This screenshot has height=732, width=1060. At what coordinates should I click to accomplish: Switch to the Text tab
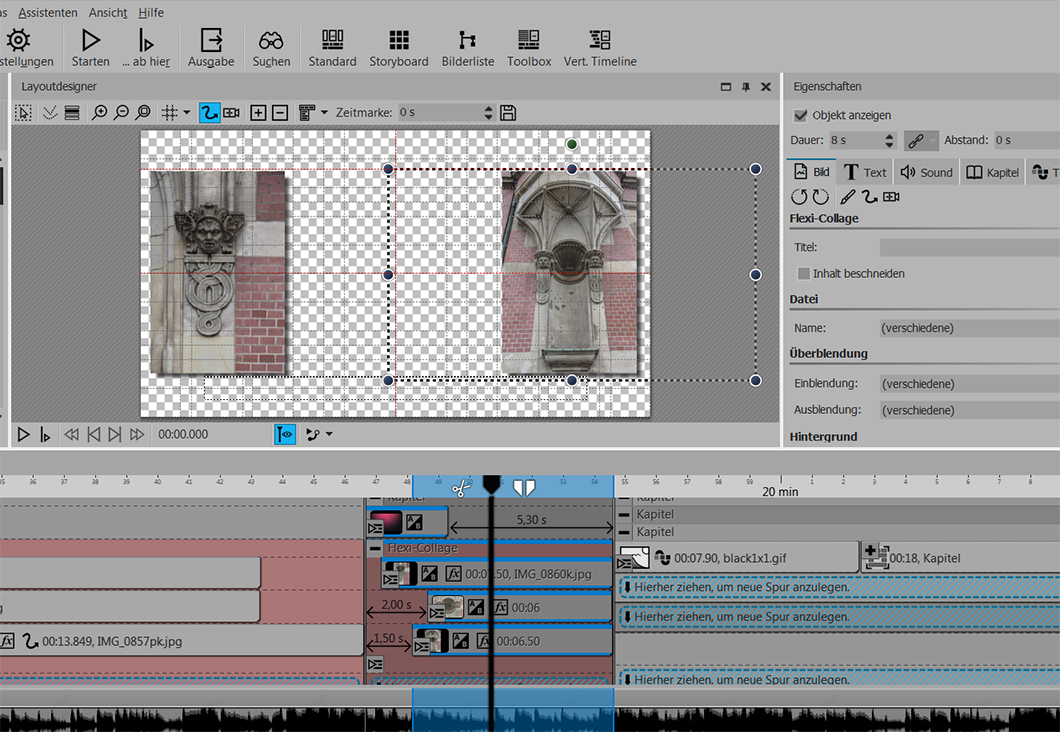pos(865,172)
